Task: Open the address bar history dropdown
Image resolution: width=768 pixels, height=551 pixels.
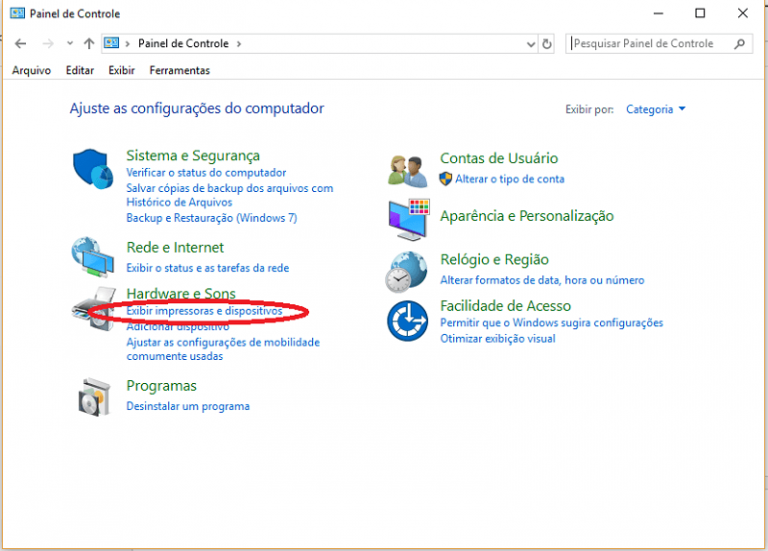Action: point(530,44)
